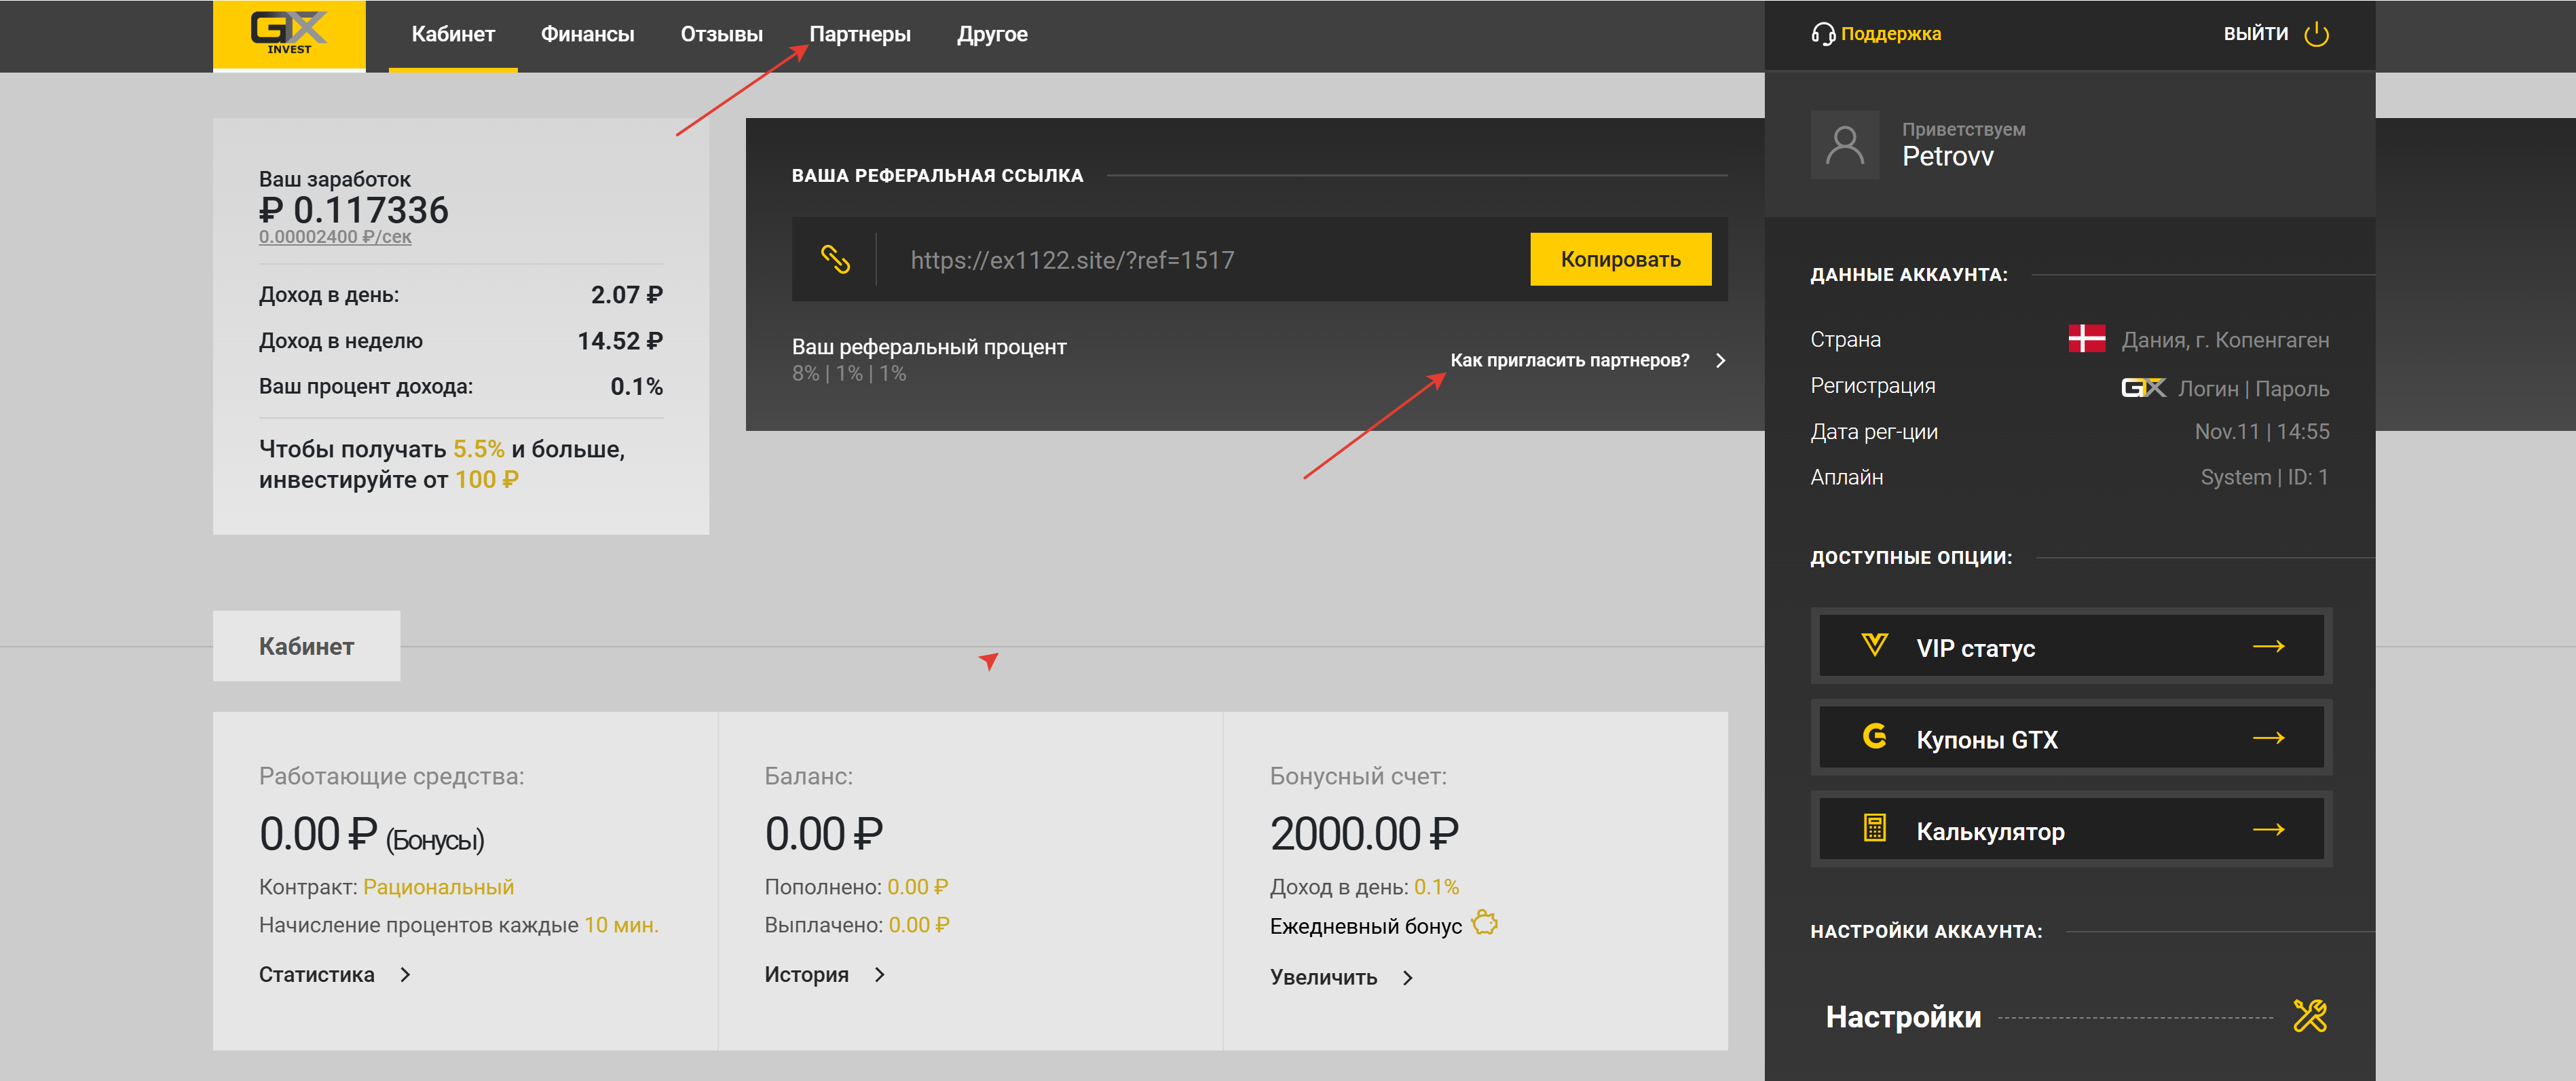Click the 0.00002400 ₽/сек rate link
The image size is (2576, 1081).
[x=335, y=237]
